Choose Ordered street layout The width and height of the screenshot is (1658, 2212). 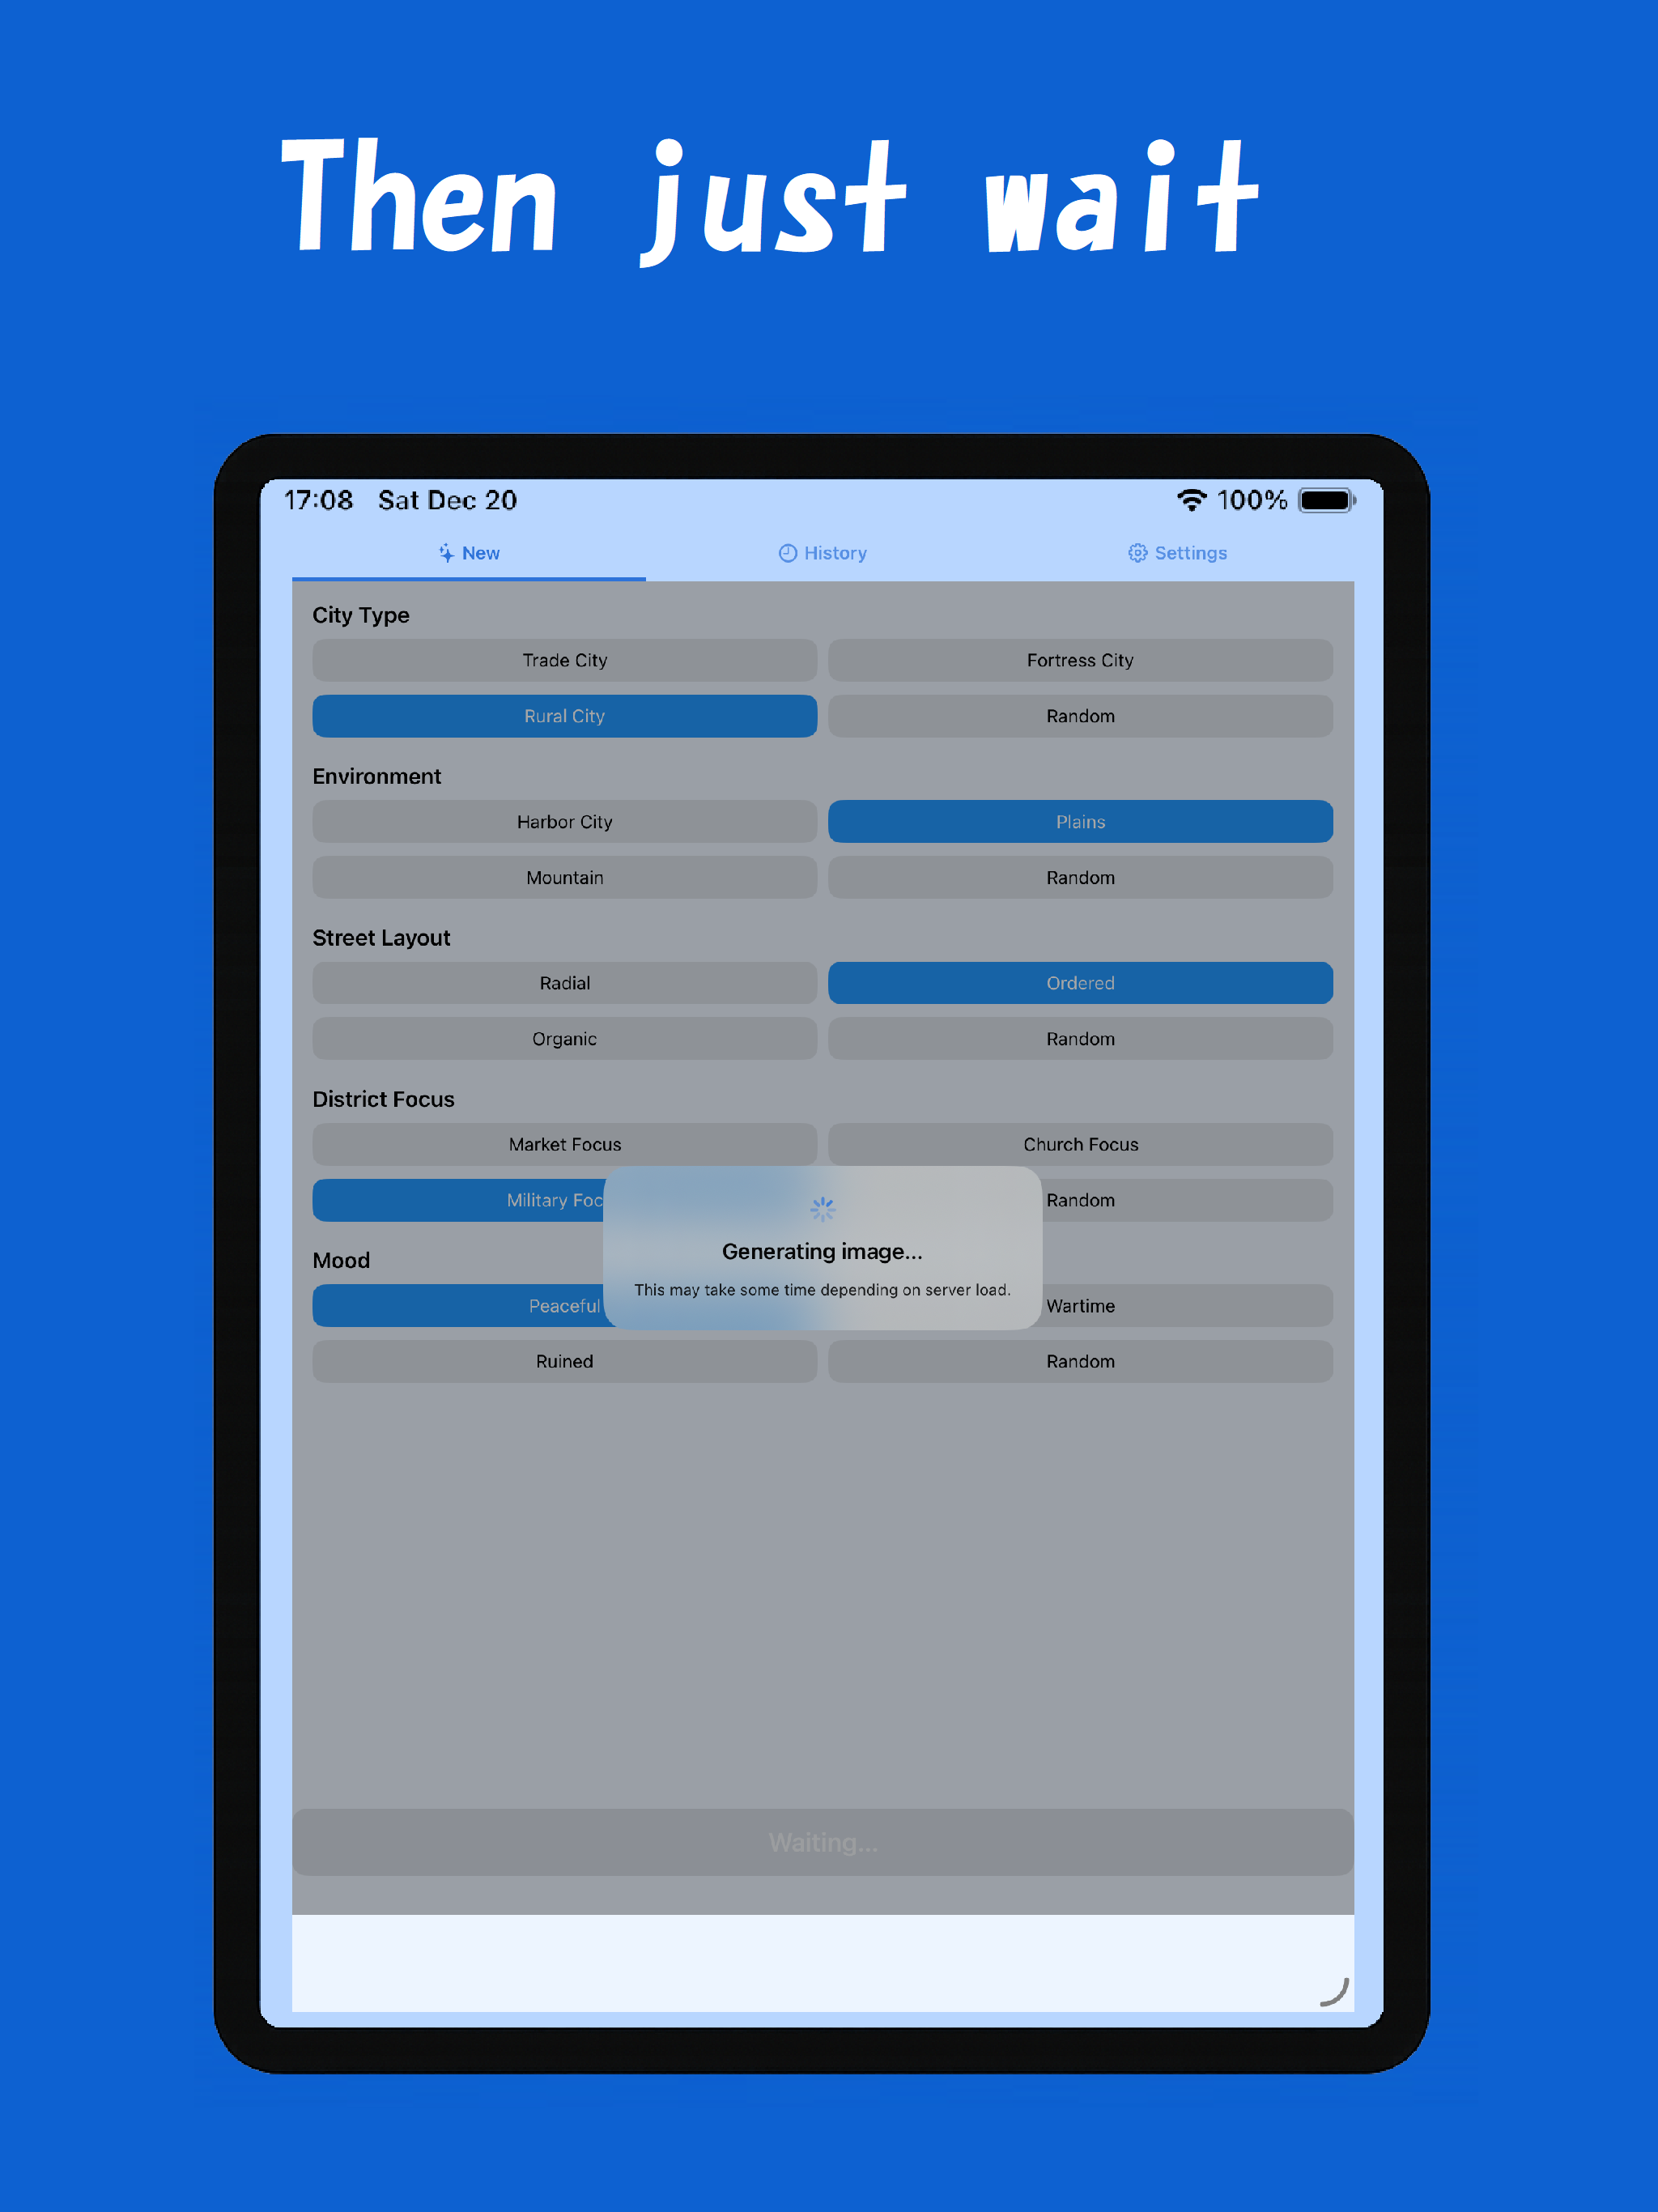click(1080, 983)
